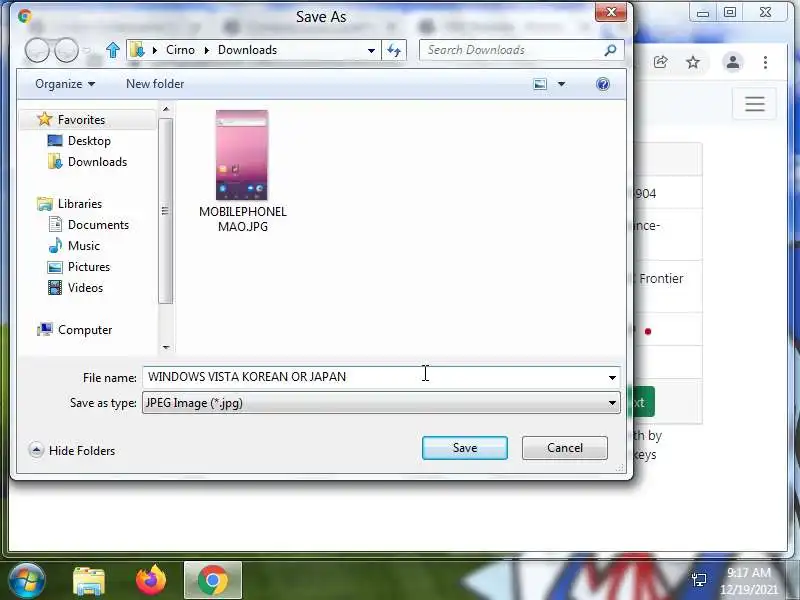
Task: Open Downloads in the navigation pane
Action: click(97, 162)
